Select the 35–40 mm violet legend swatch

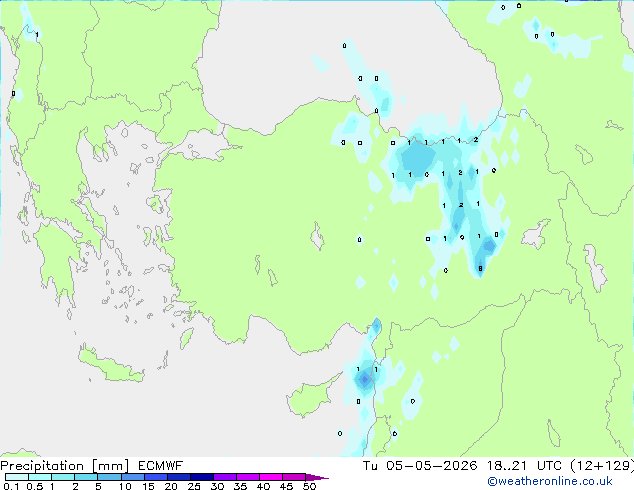(x=248, y=477)
